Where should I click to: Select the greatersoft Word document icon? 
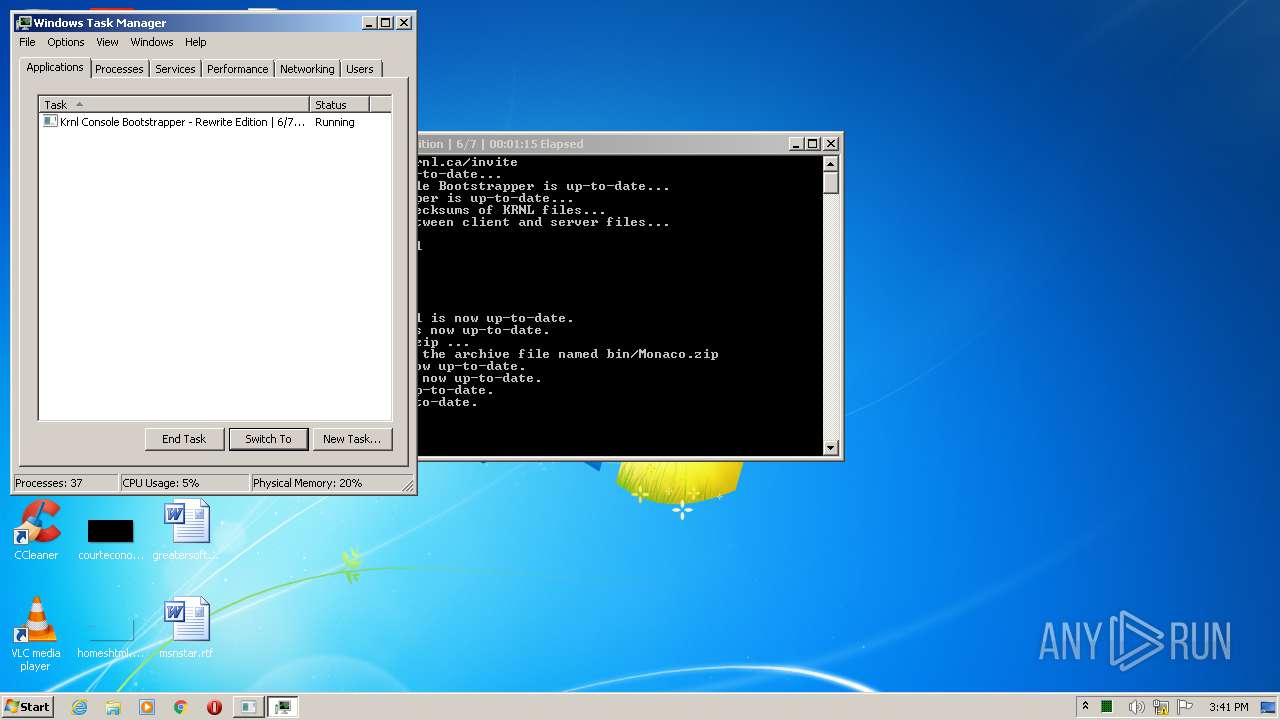[186, 531]
